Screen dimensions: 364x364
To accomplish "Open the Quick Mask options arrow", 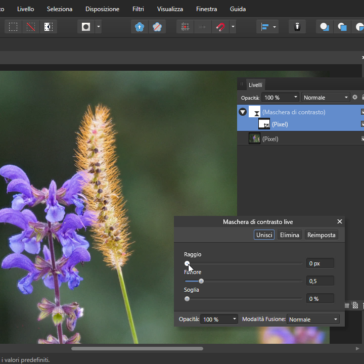I will (x=98, y=27).
